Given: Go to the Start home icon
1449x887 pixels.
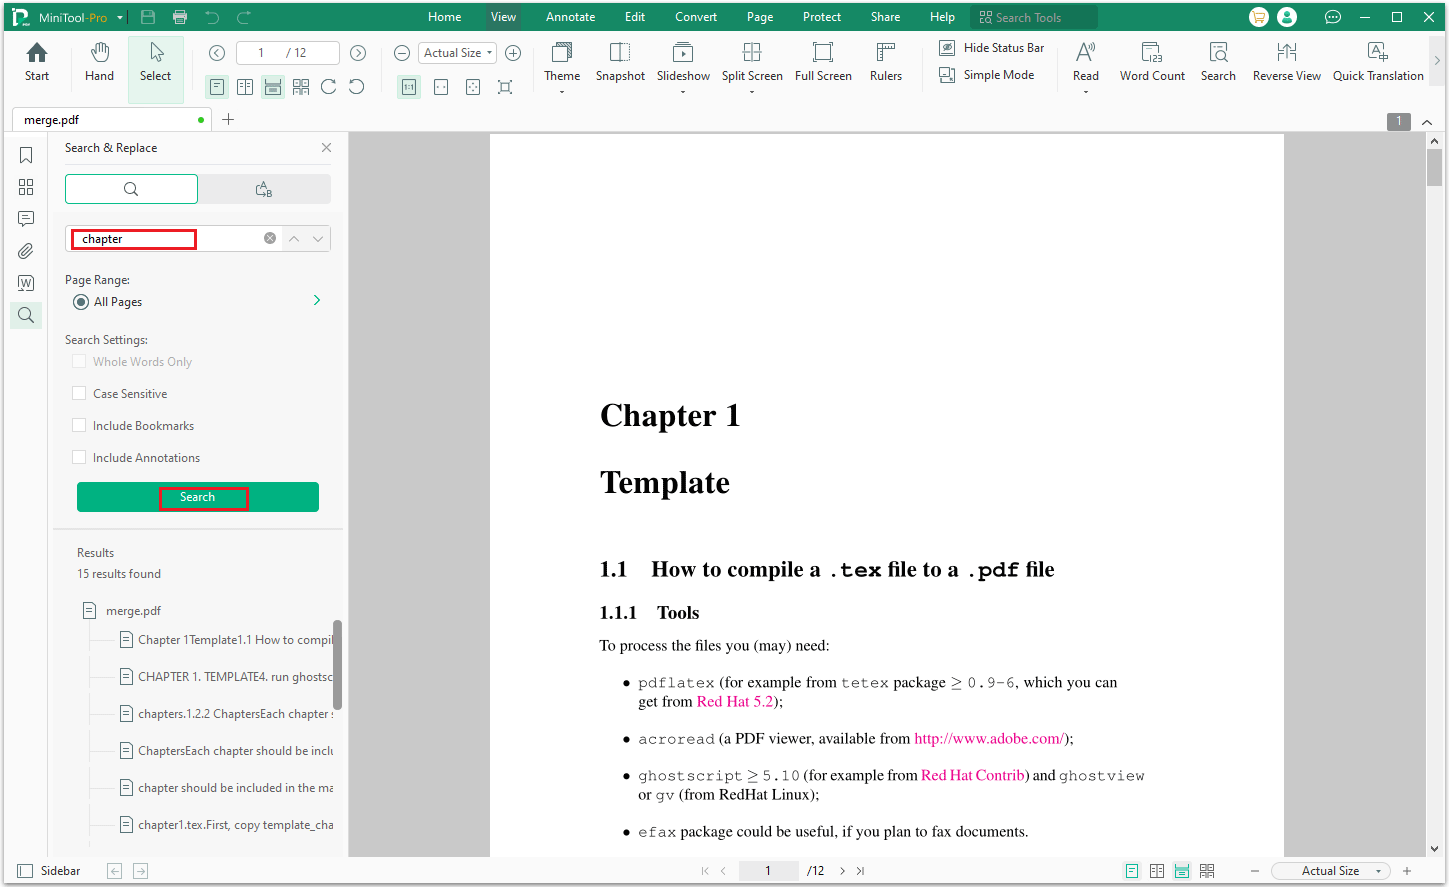Looking at the screenshot, I should [37, 62].
